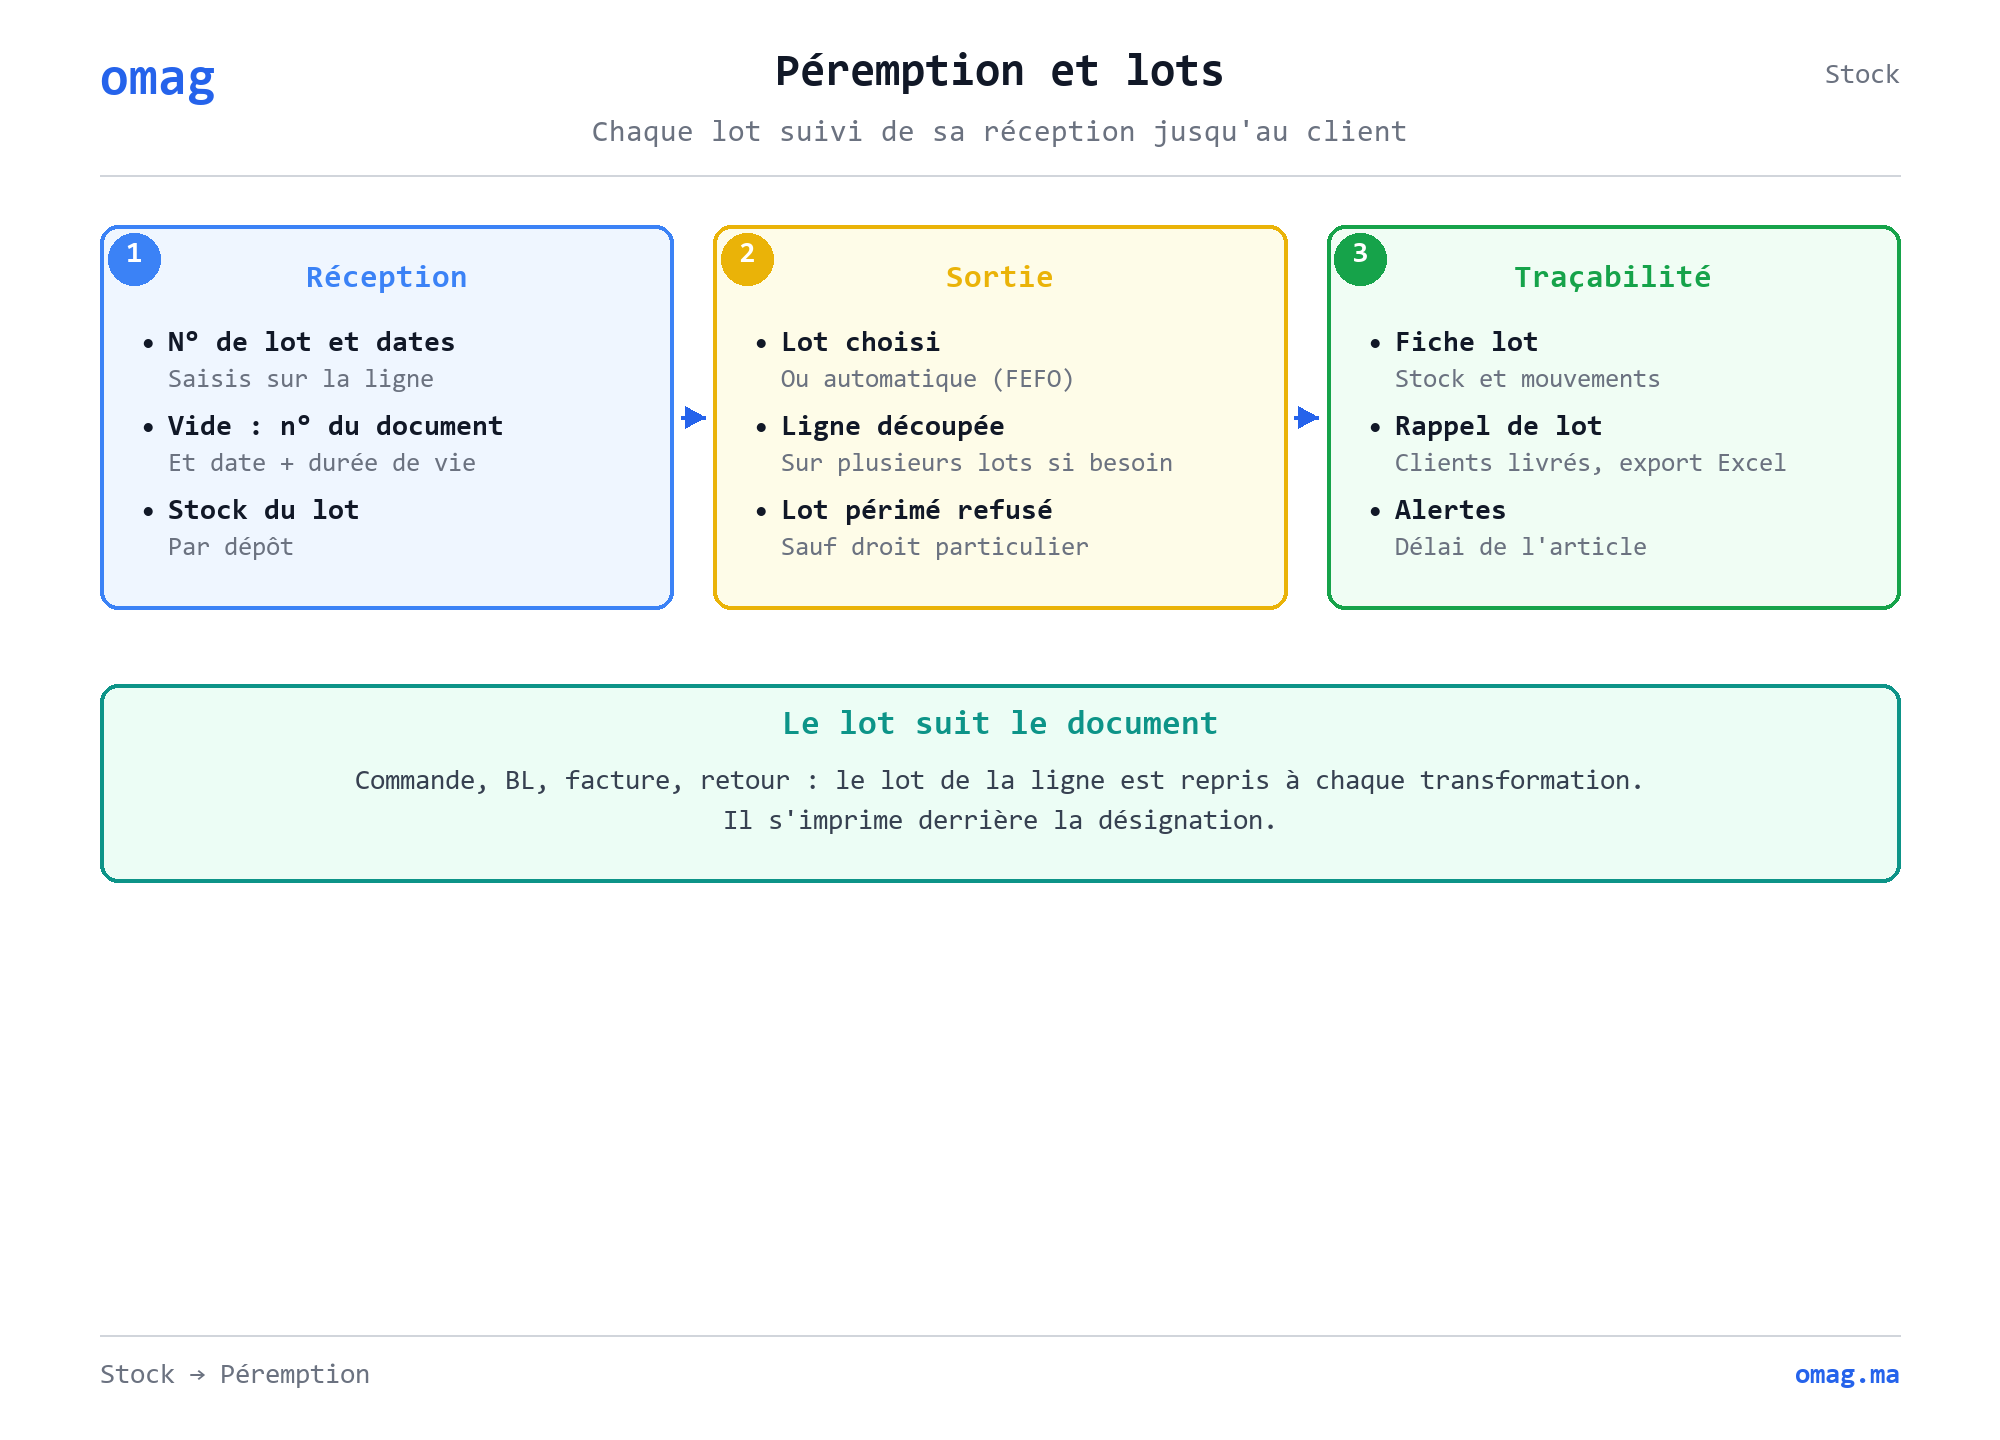Click the Lot périmé refusé item
The width and height of the screenshot is (2000, 1440).
coord(916,510)
